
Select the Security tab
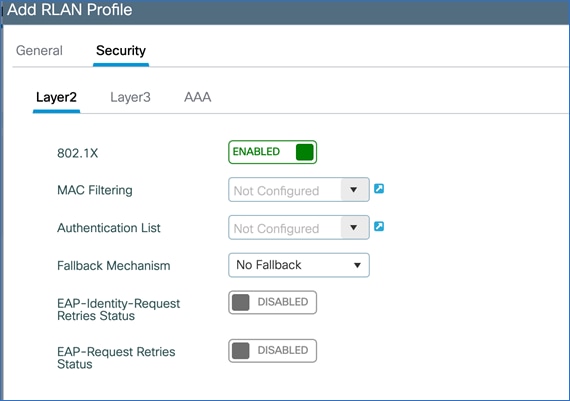(121, 51)
